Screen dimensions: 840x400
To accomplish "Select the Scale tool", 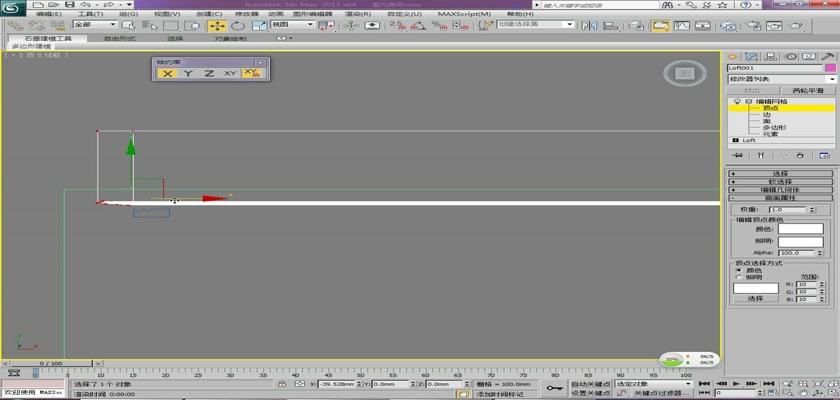I will pyautogui.click(x=259, y=26).
